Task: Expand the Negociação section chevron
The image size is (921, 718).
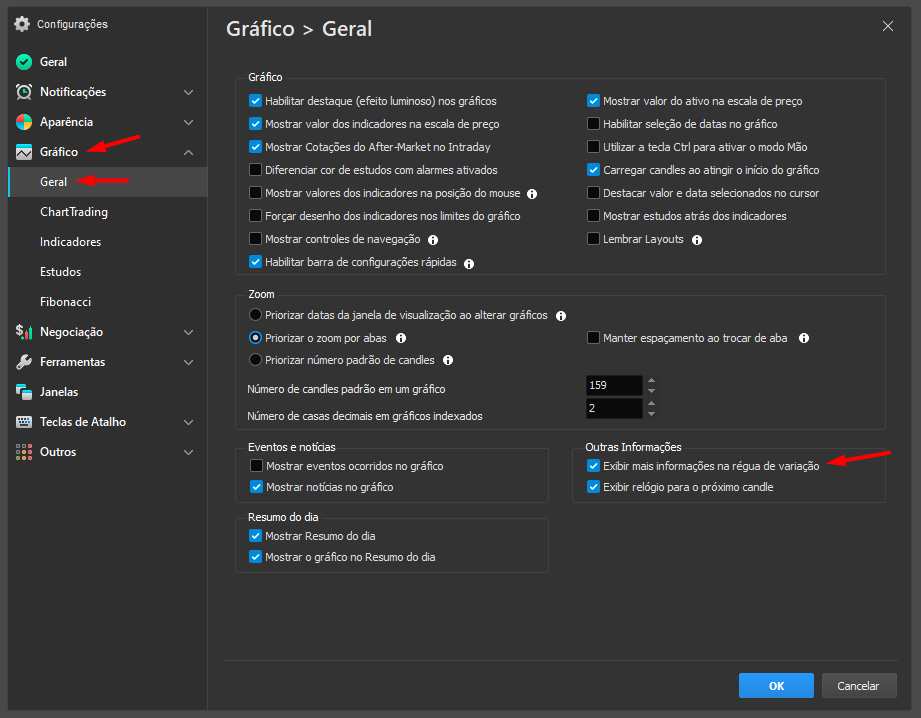Action: (189, 332)
